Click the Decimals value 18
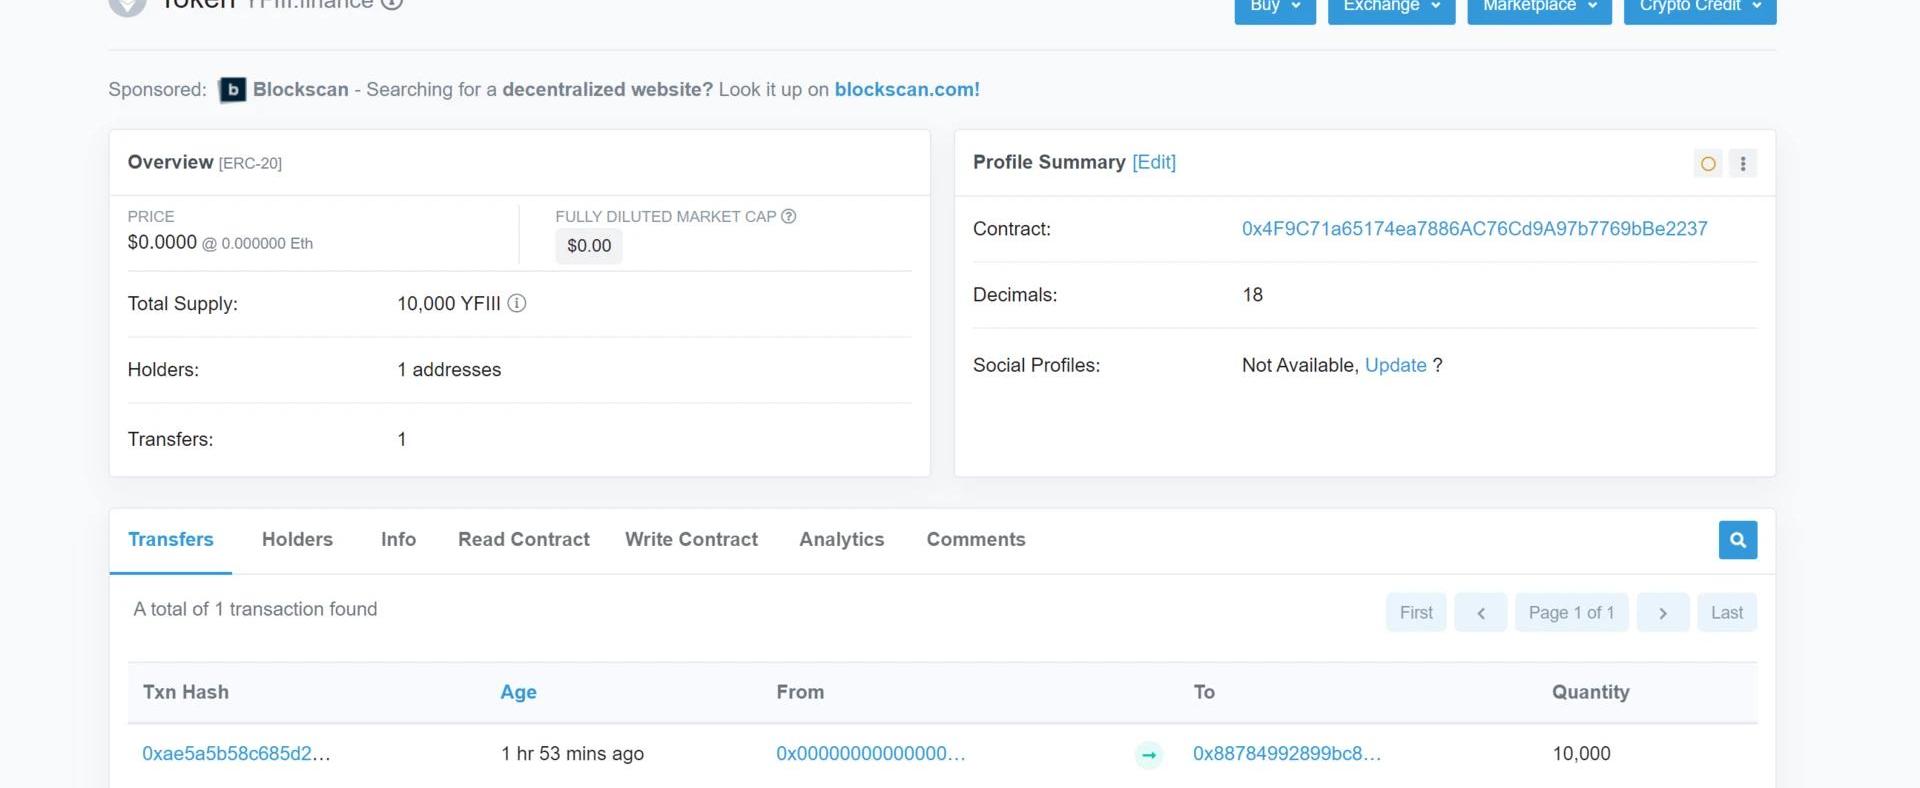The height and width of the screenshot is (788, 1920). click(x=1252, y=295)
